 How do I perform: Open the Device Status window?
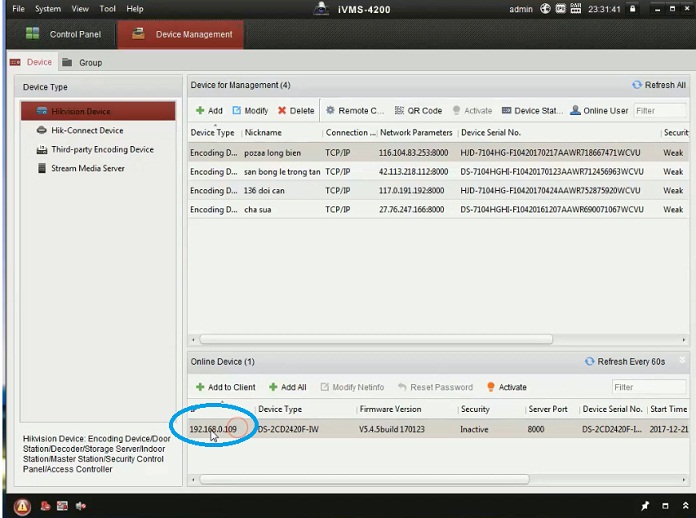click(532, 111)
